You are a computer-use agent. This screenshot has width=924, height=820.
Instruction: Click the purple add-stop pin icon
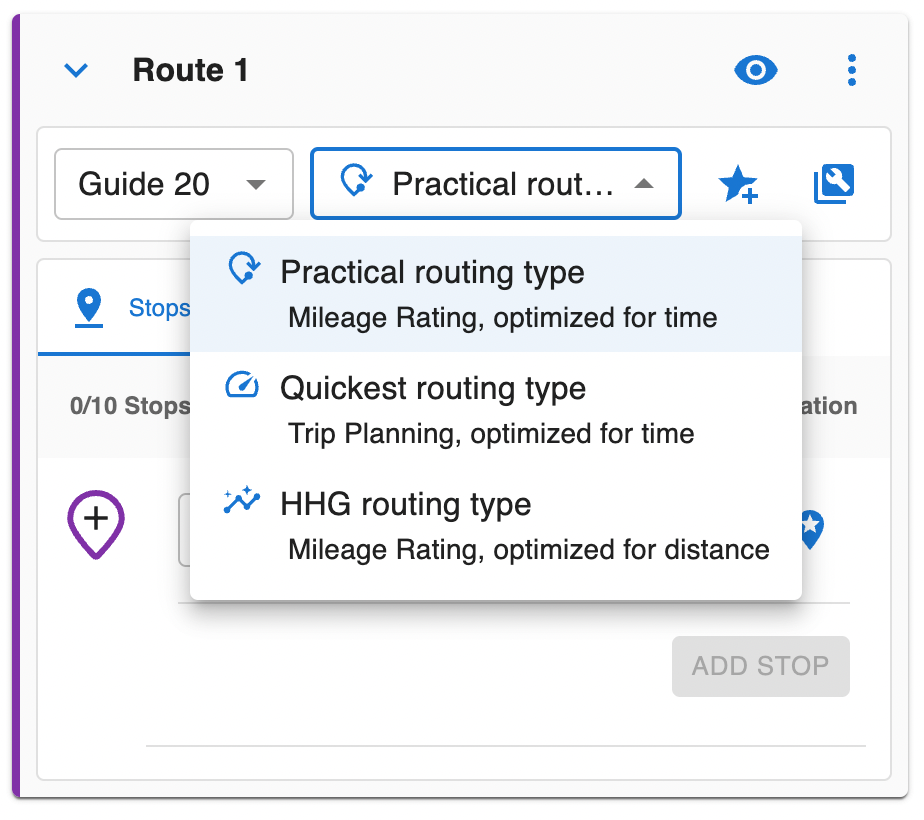click(x=95, y=523)
